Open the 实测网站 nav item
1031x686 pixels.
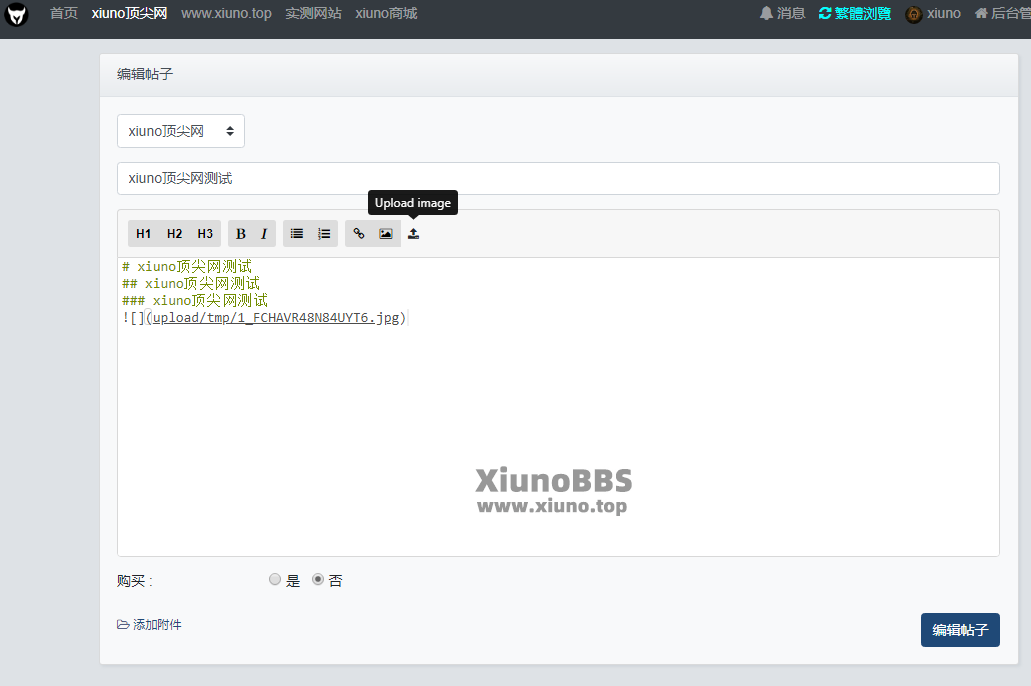tap(314, 13)
